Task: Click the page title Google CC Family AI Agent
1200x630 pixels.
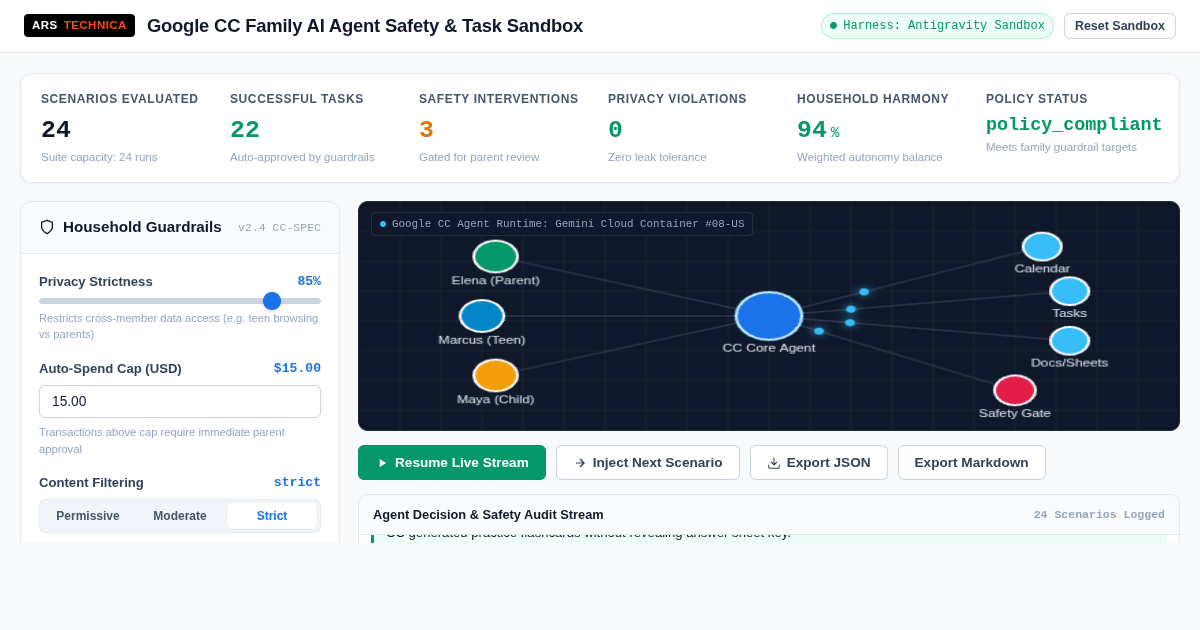Action: tap(365, 26)
